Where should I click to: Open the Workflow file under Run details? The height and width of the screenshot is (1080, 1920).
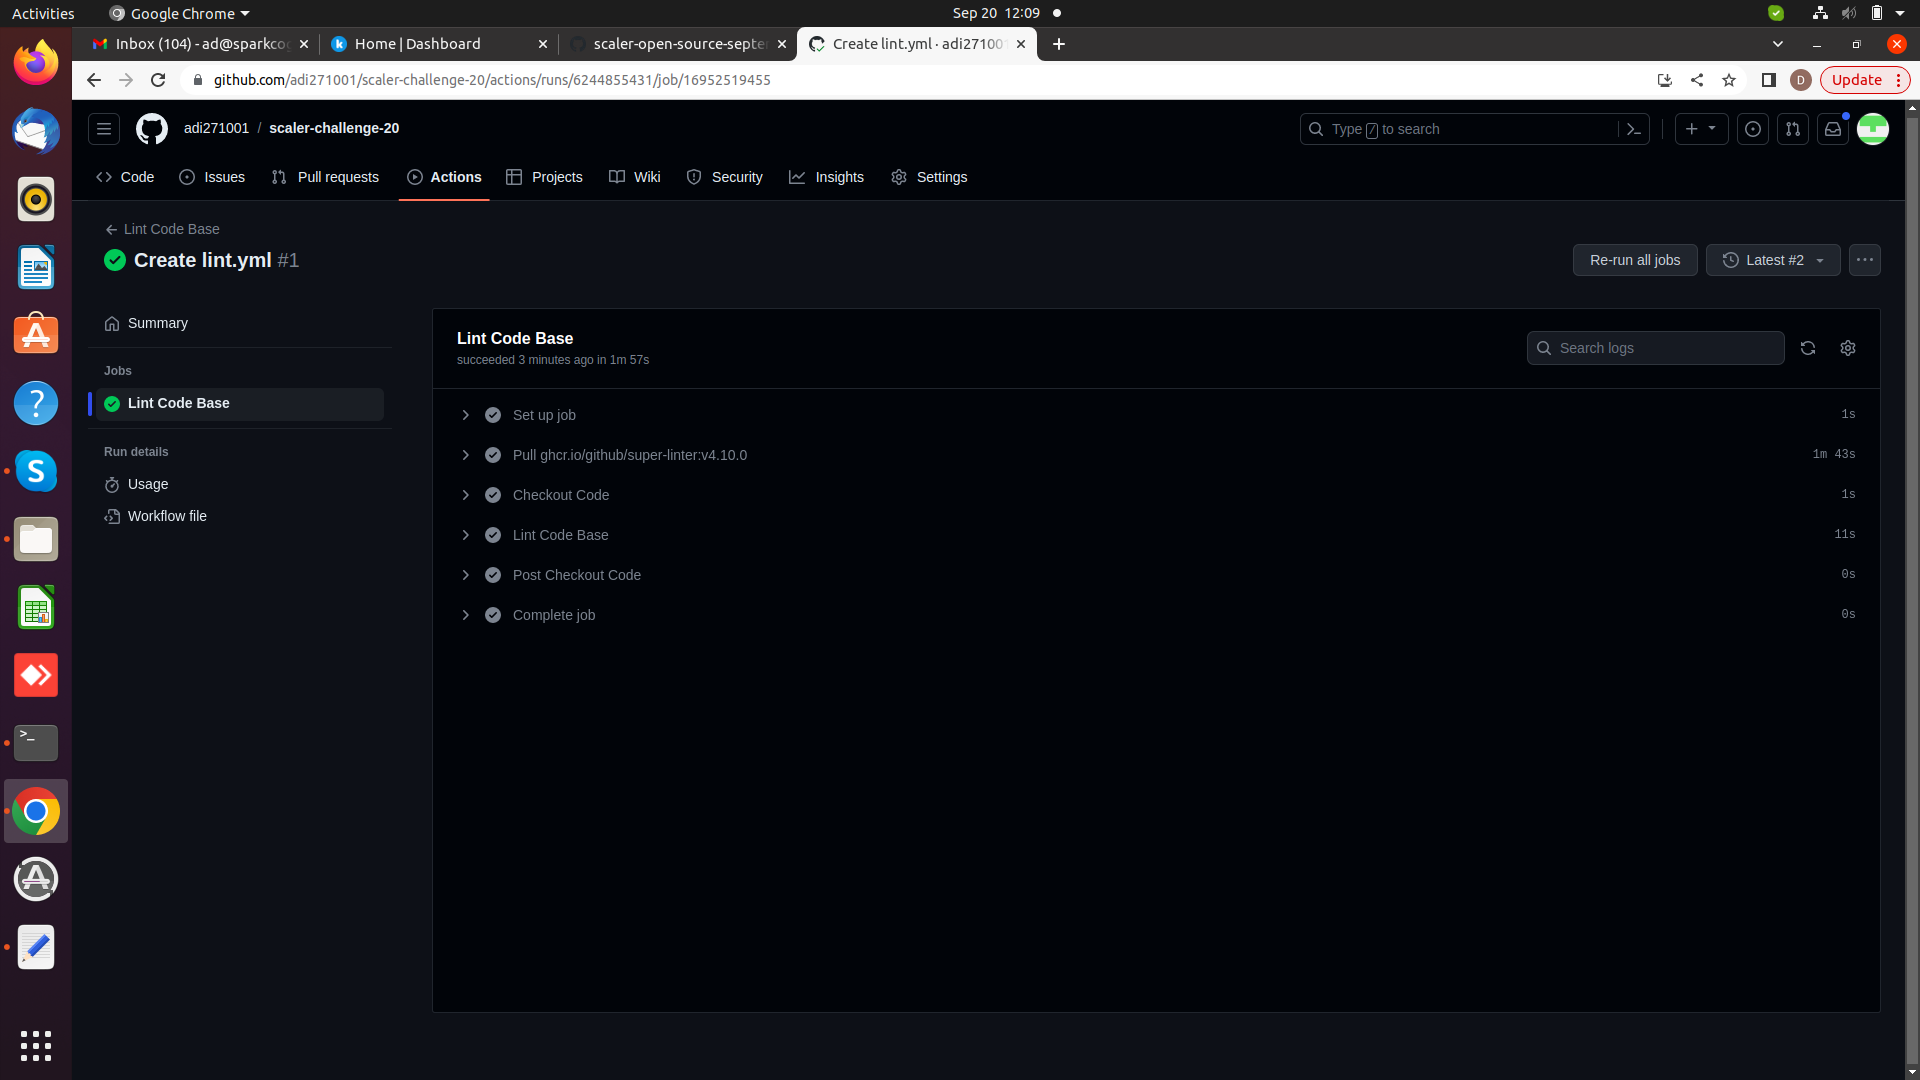pos(166,516)
